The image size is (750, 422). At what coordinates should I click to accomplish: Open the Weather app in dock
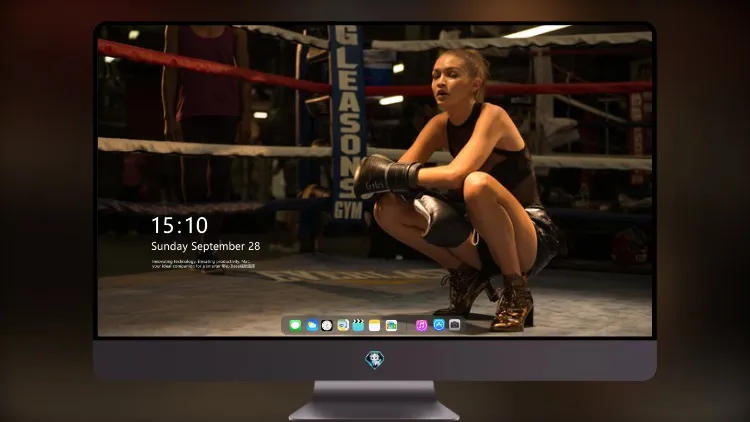tap(311, 325)
